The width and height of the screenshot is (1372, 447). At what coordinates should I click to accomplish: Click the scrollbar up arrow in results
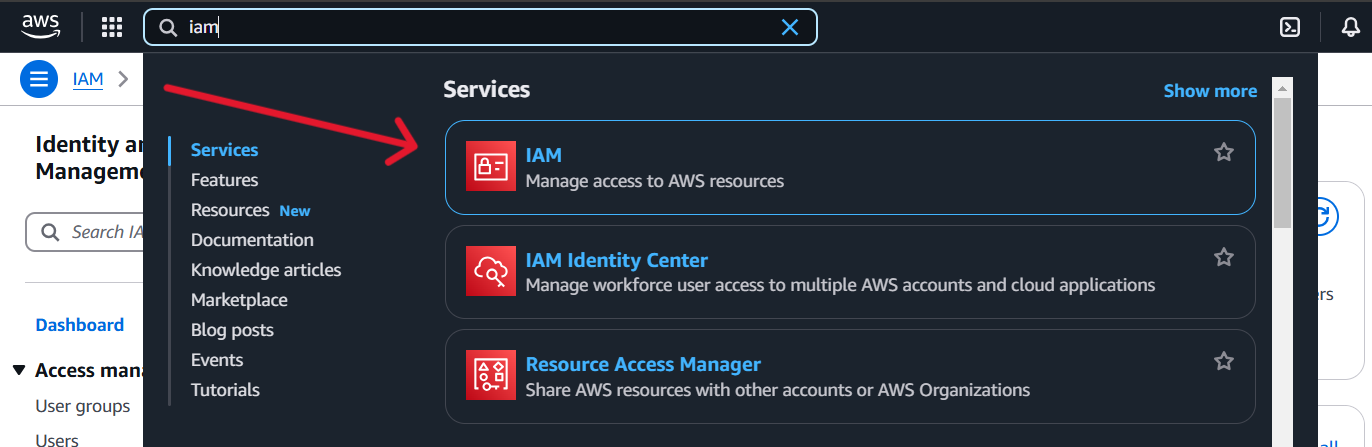tap(1282, 88)
